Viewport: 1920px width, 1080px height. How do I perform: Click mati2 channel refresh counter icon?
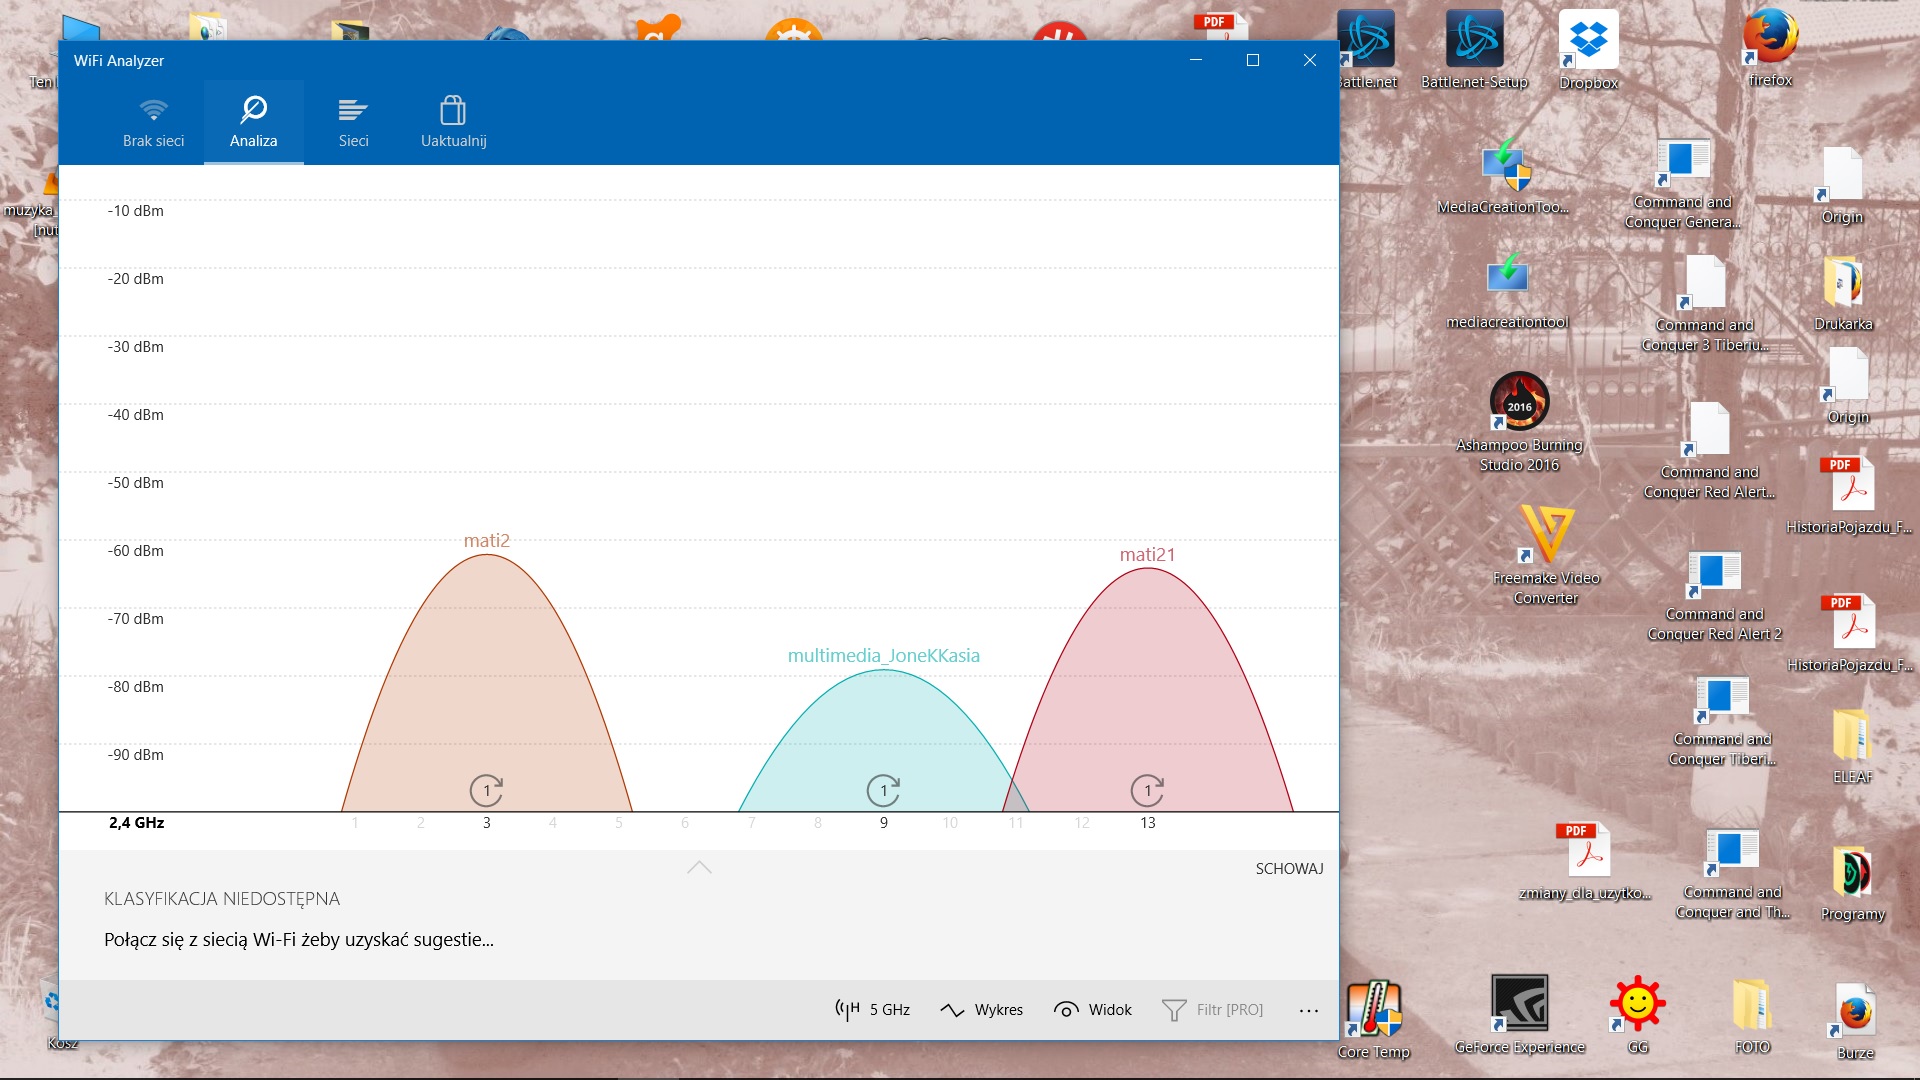click(486, 791)
